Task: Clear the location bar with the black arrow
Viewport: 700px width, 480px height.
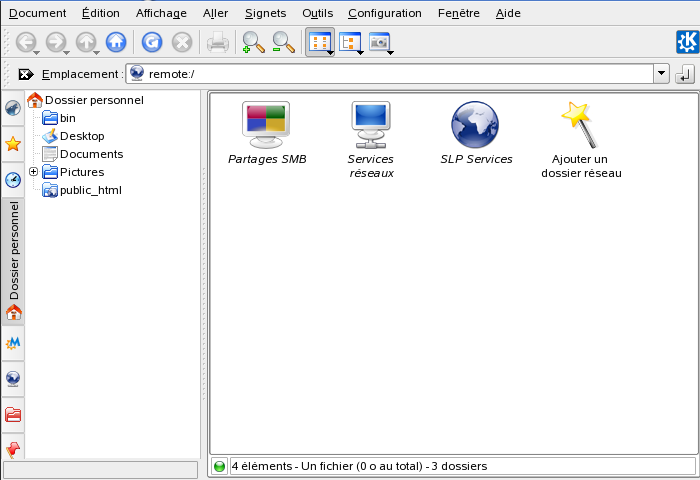Action: 26,74
